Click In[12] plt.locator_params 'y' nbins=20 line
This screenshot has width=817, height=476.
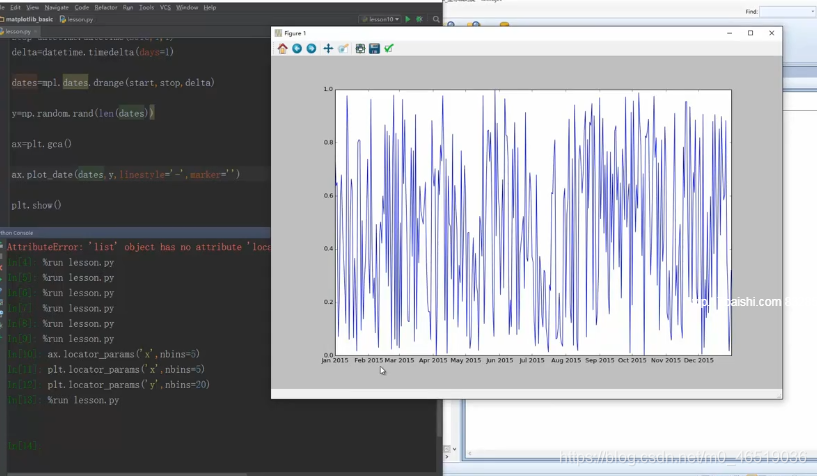tap(109, 385)
